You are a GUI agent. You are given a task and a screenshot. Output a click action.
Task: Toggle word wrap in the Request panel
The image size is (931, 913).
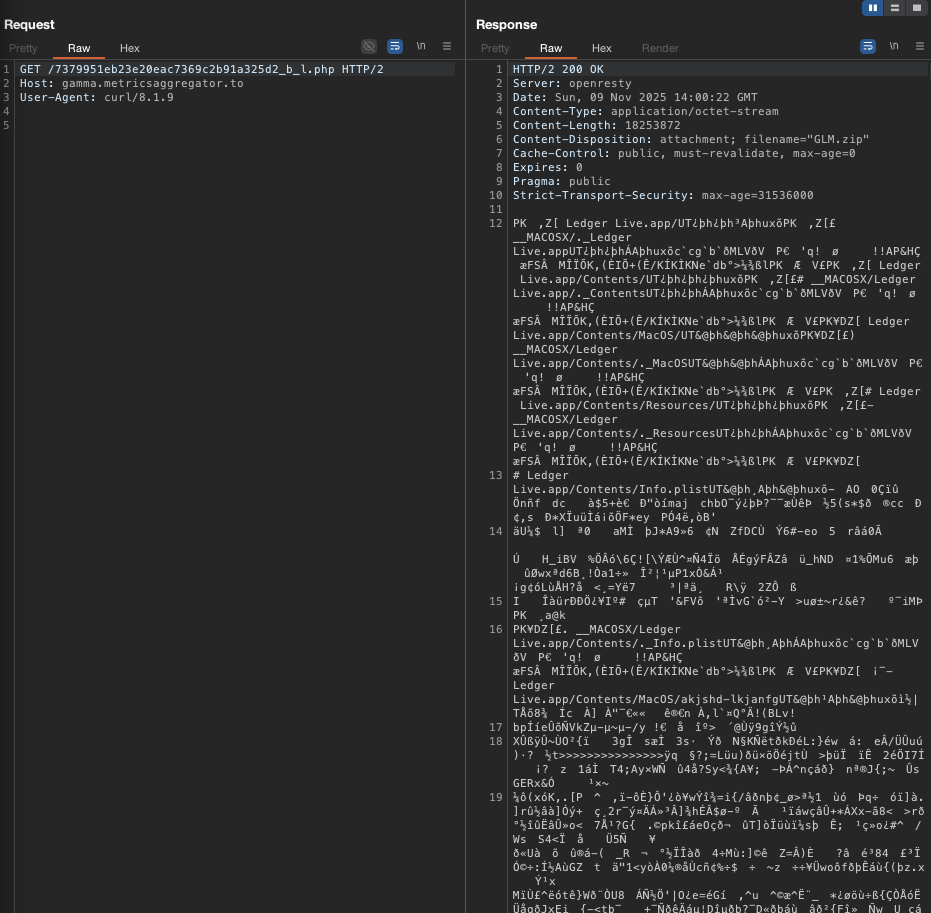click(x=395, y=46)
